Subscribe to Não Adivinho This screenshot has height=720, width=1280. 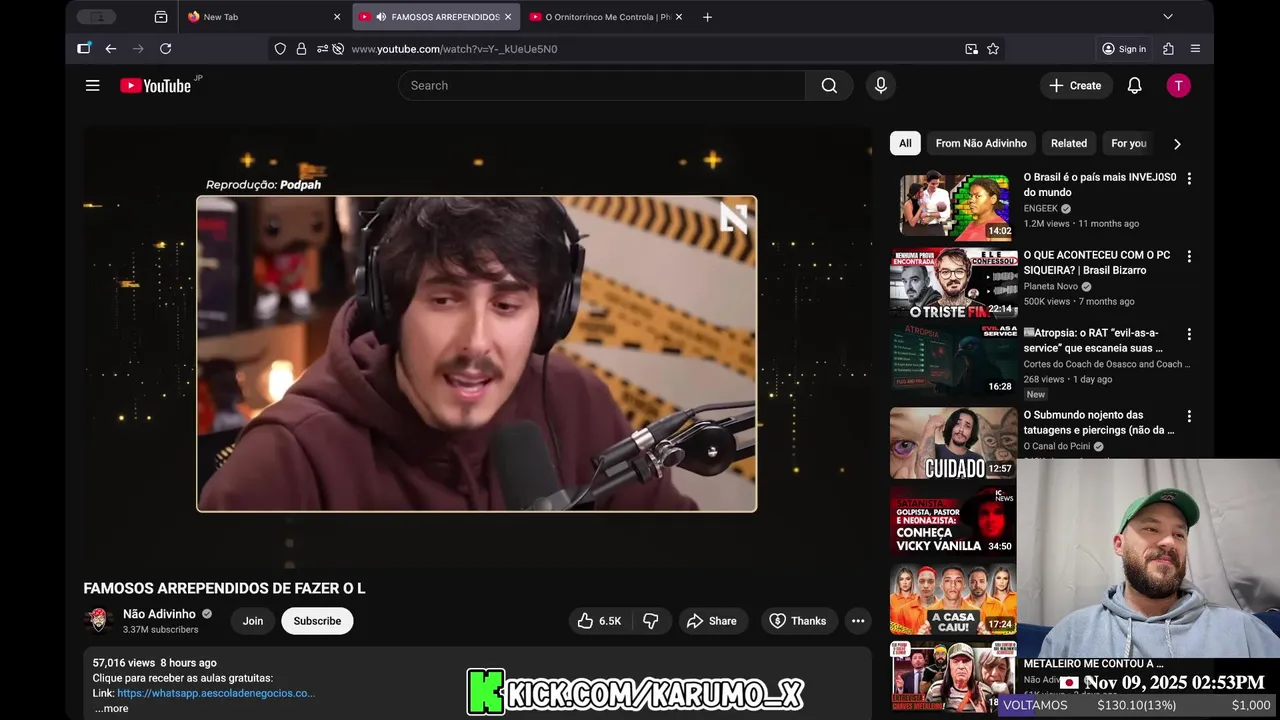click(317, 621)
